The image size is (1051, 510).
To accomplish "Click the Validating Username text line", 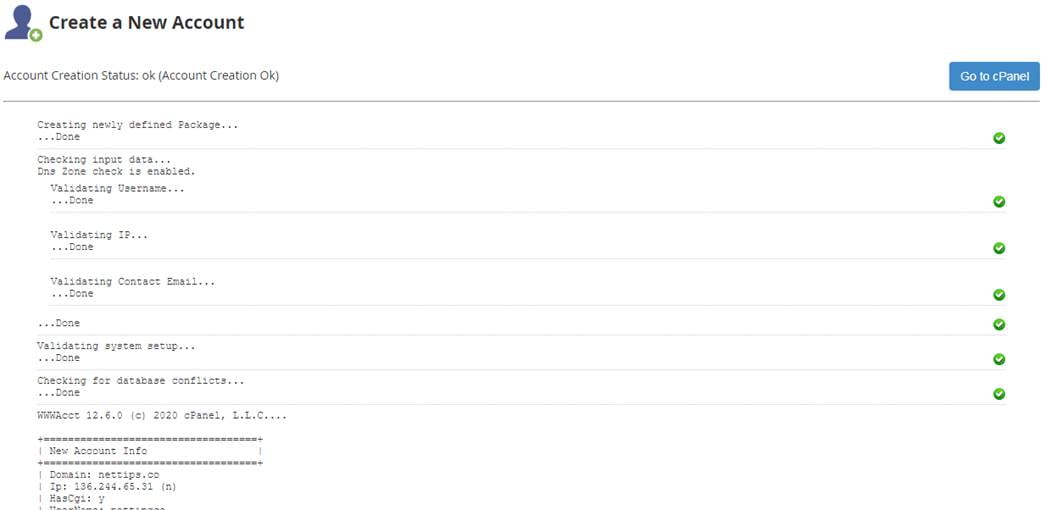I will (x=117, y=188).
